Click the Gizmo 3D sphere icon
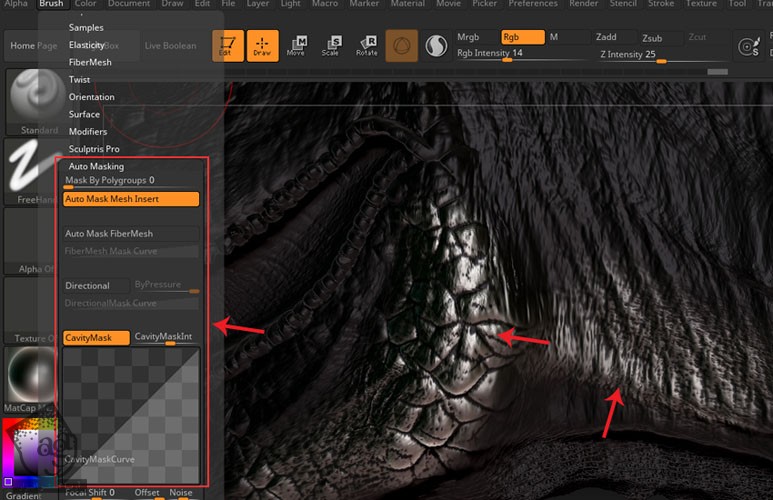This screenshot has width=773, height=500. [x=402, y=45]
